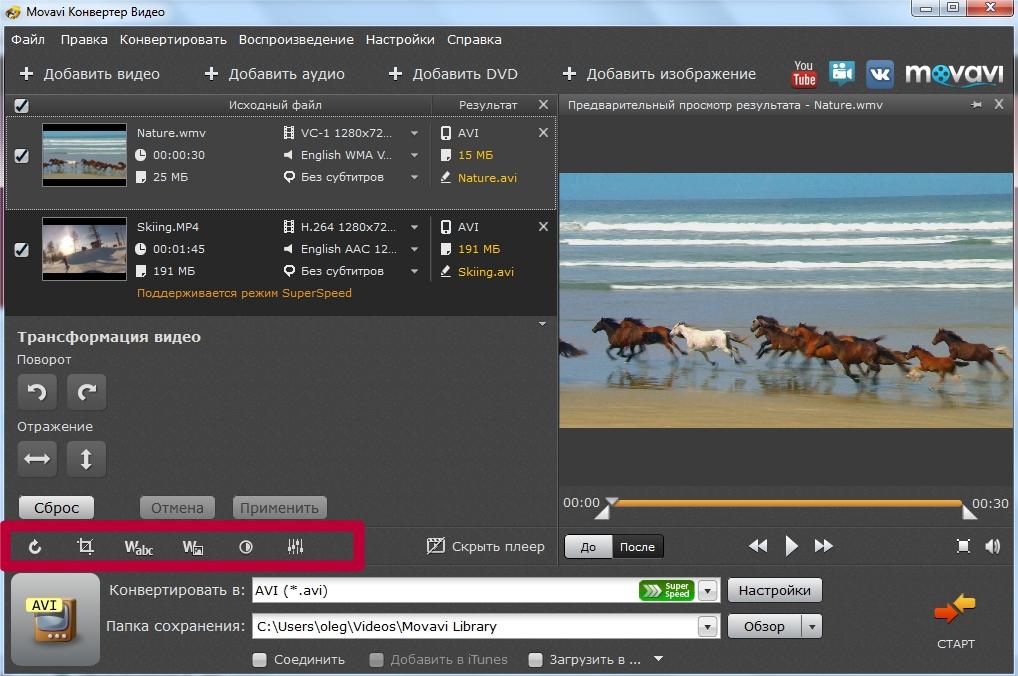Click the YouTube icon
Image resolution: width=1018 pixels, height=676 pixels.
[x=804, y=73]
